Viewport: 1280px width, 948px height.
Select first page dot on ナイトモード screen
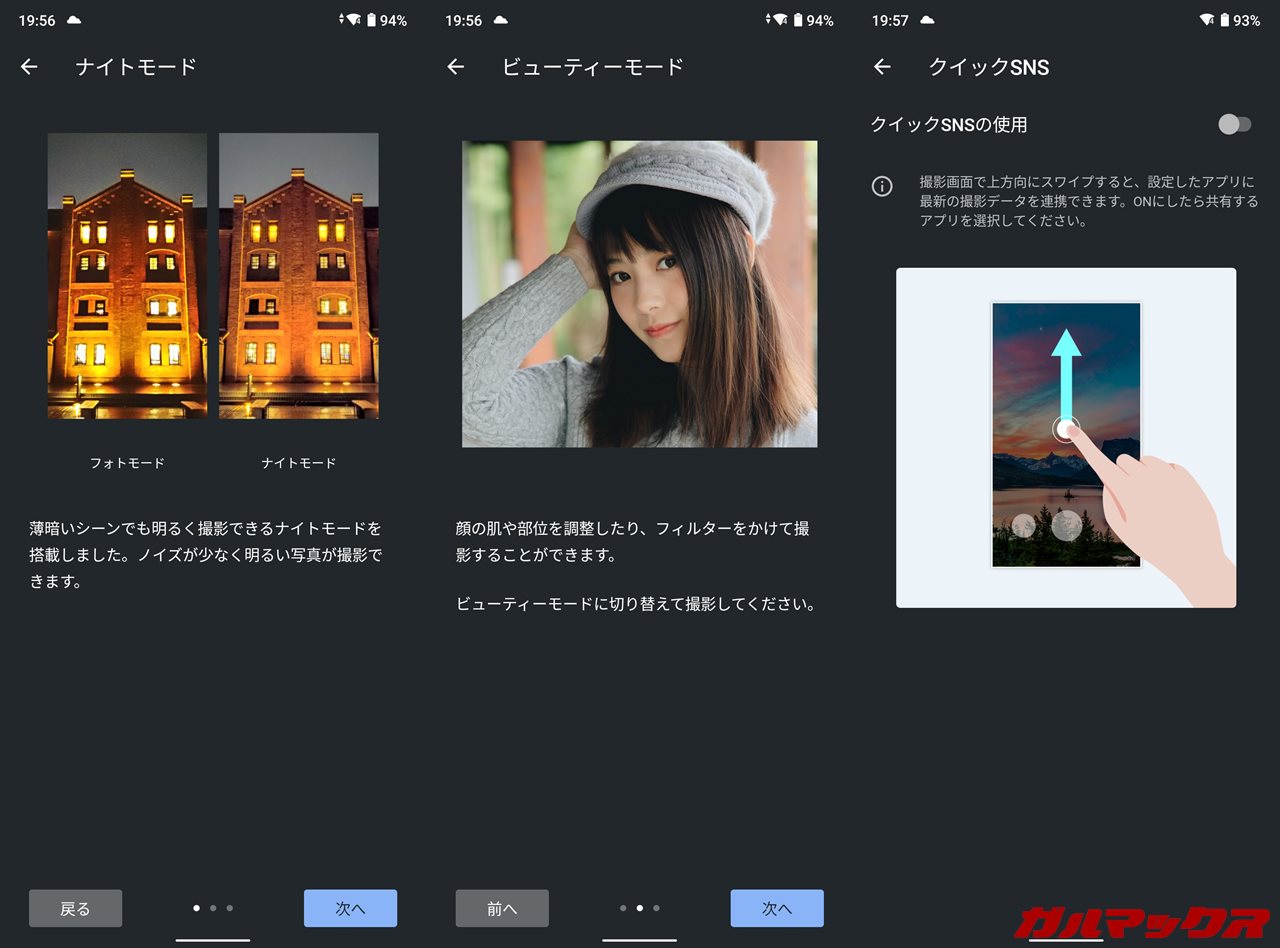click(196, 908)
